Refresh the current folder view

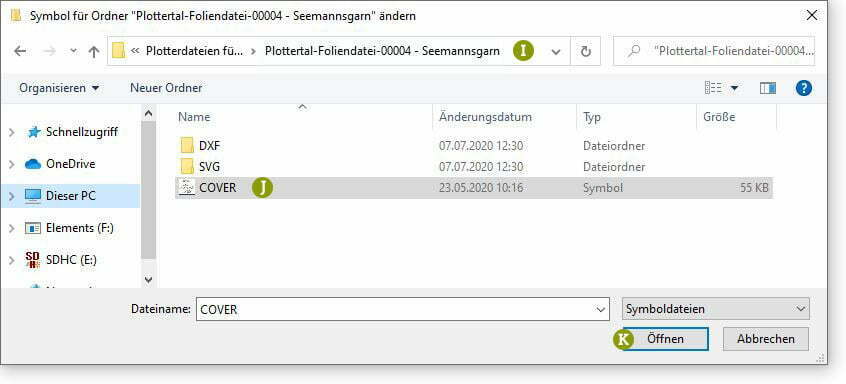click(x=585, y=51)
